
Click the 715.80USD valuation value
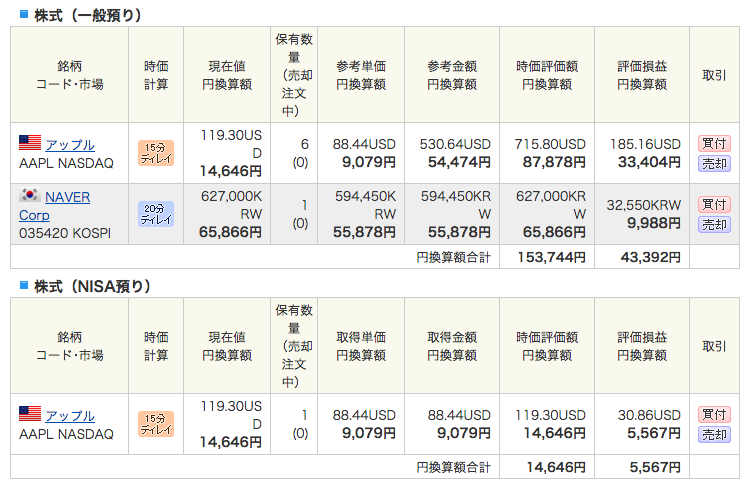[x=550, y=144]
